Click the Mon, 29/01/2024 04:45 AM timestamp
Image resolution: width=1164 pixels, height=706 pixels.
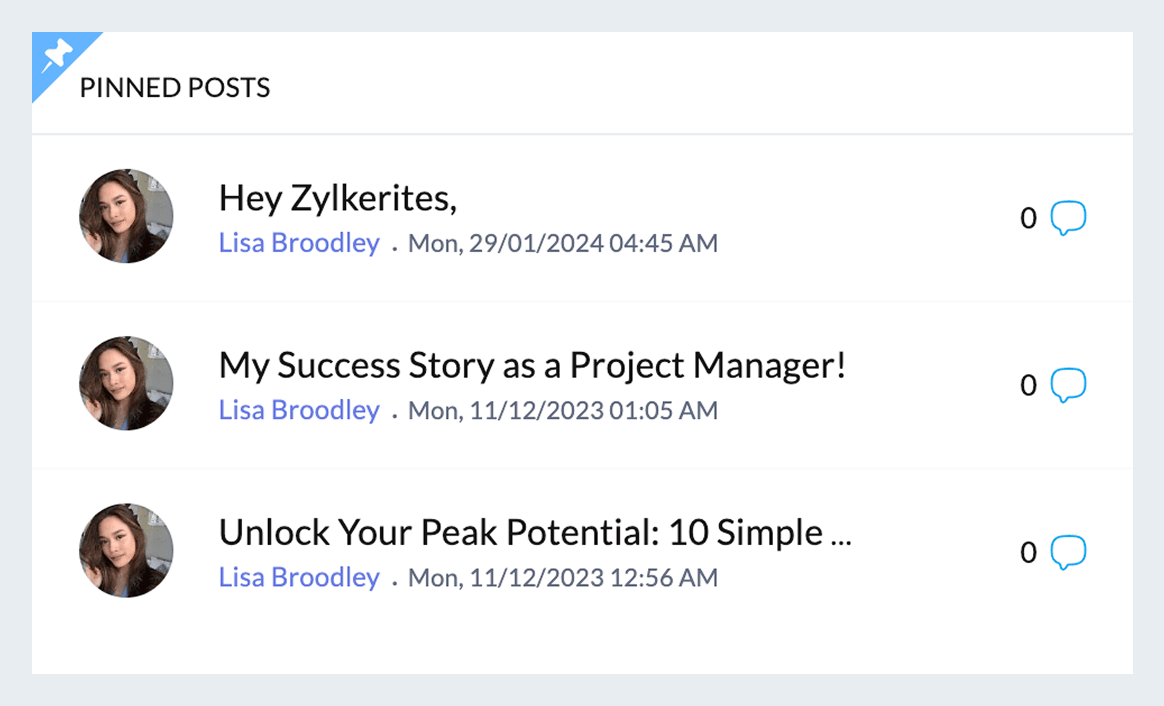563,243
